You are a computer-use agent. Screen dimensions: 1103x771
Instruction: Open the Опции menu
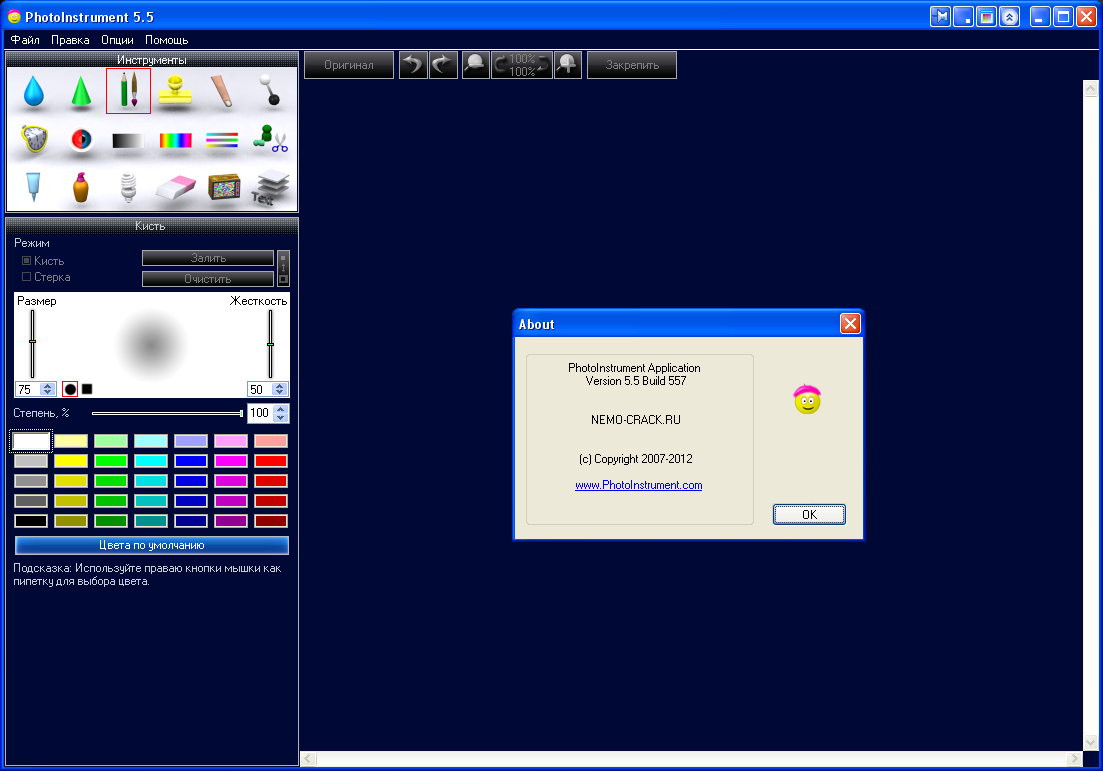pyautogui.click(x=117, y=39)
